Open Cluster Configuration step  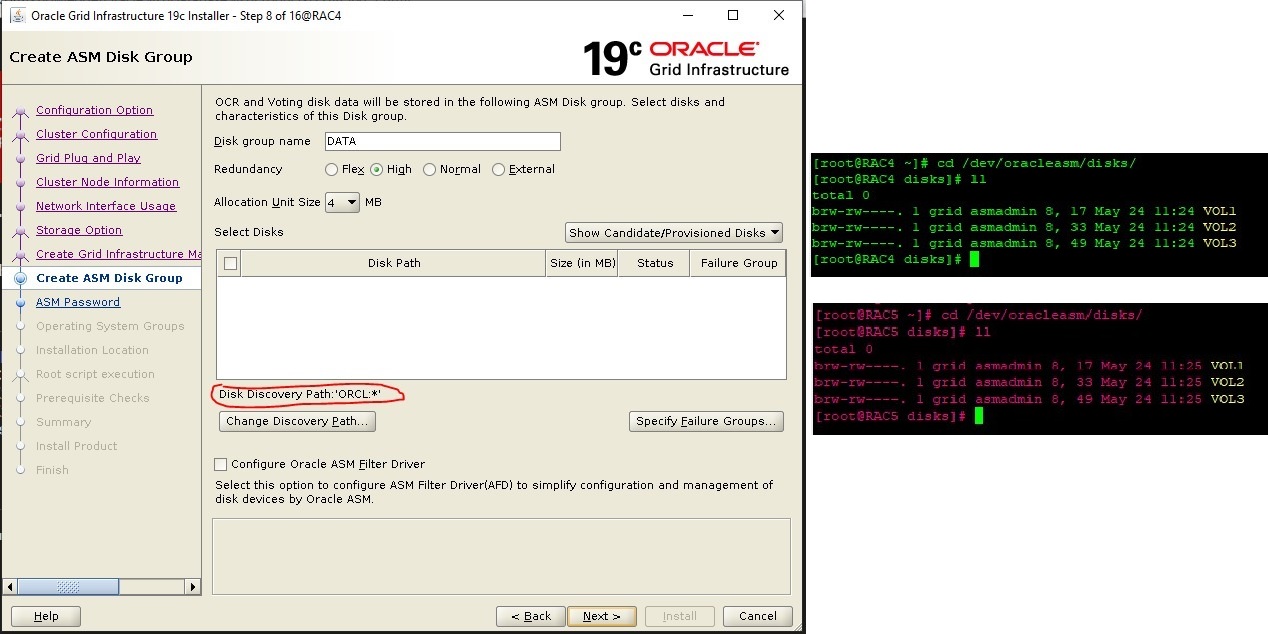[96, 134]
